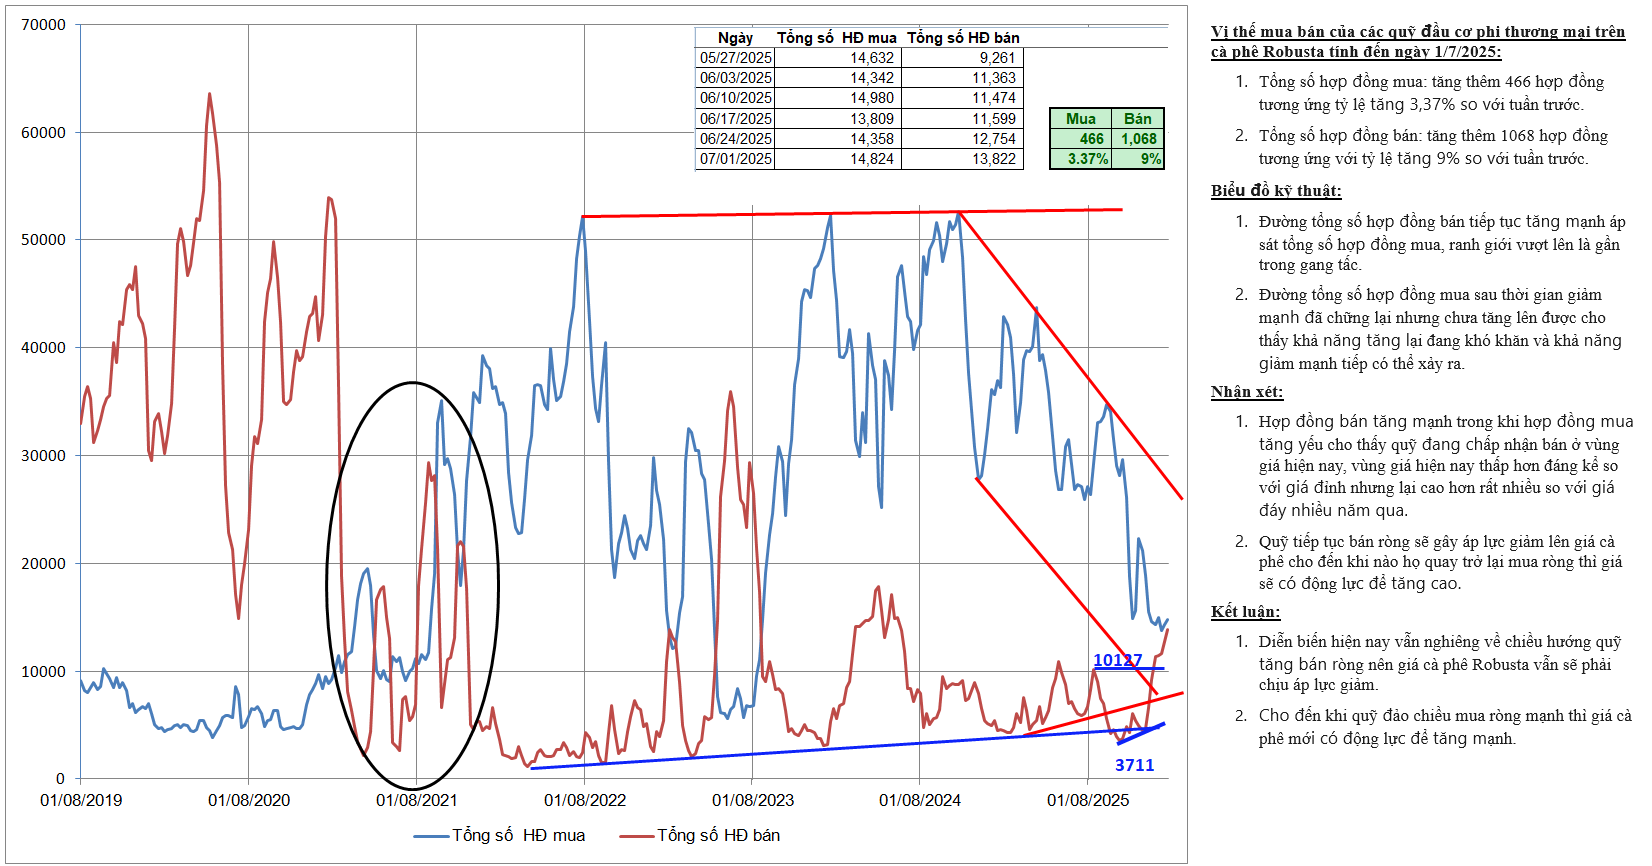
Task: Click the blue line legend marker for HĐ mua
Action: 431,836
